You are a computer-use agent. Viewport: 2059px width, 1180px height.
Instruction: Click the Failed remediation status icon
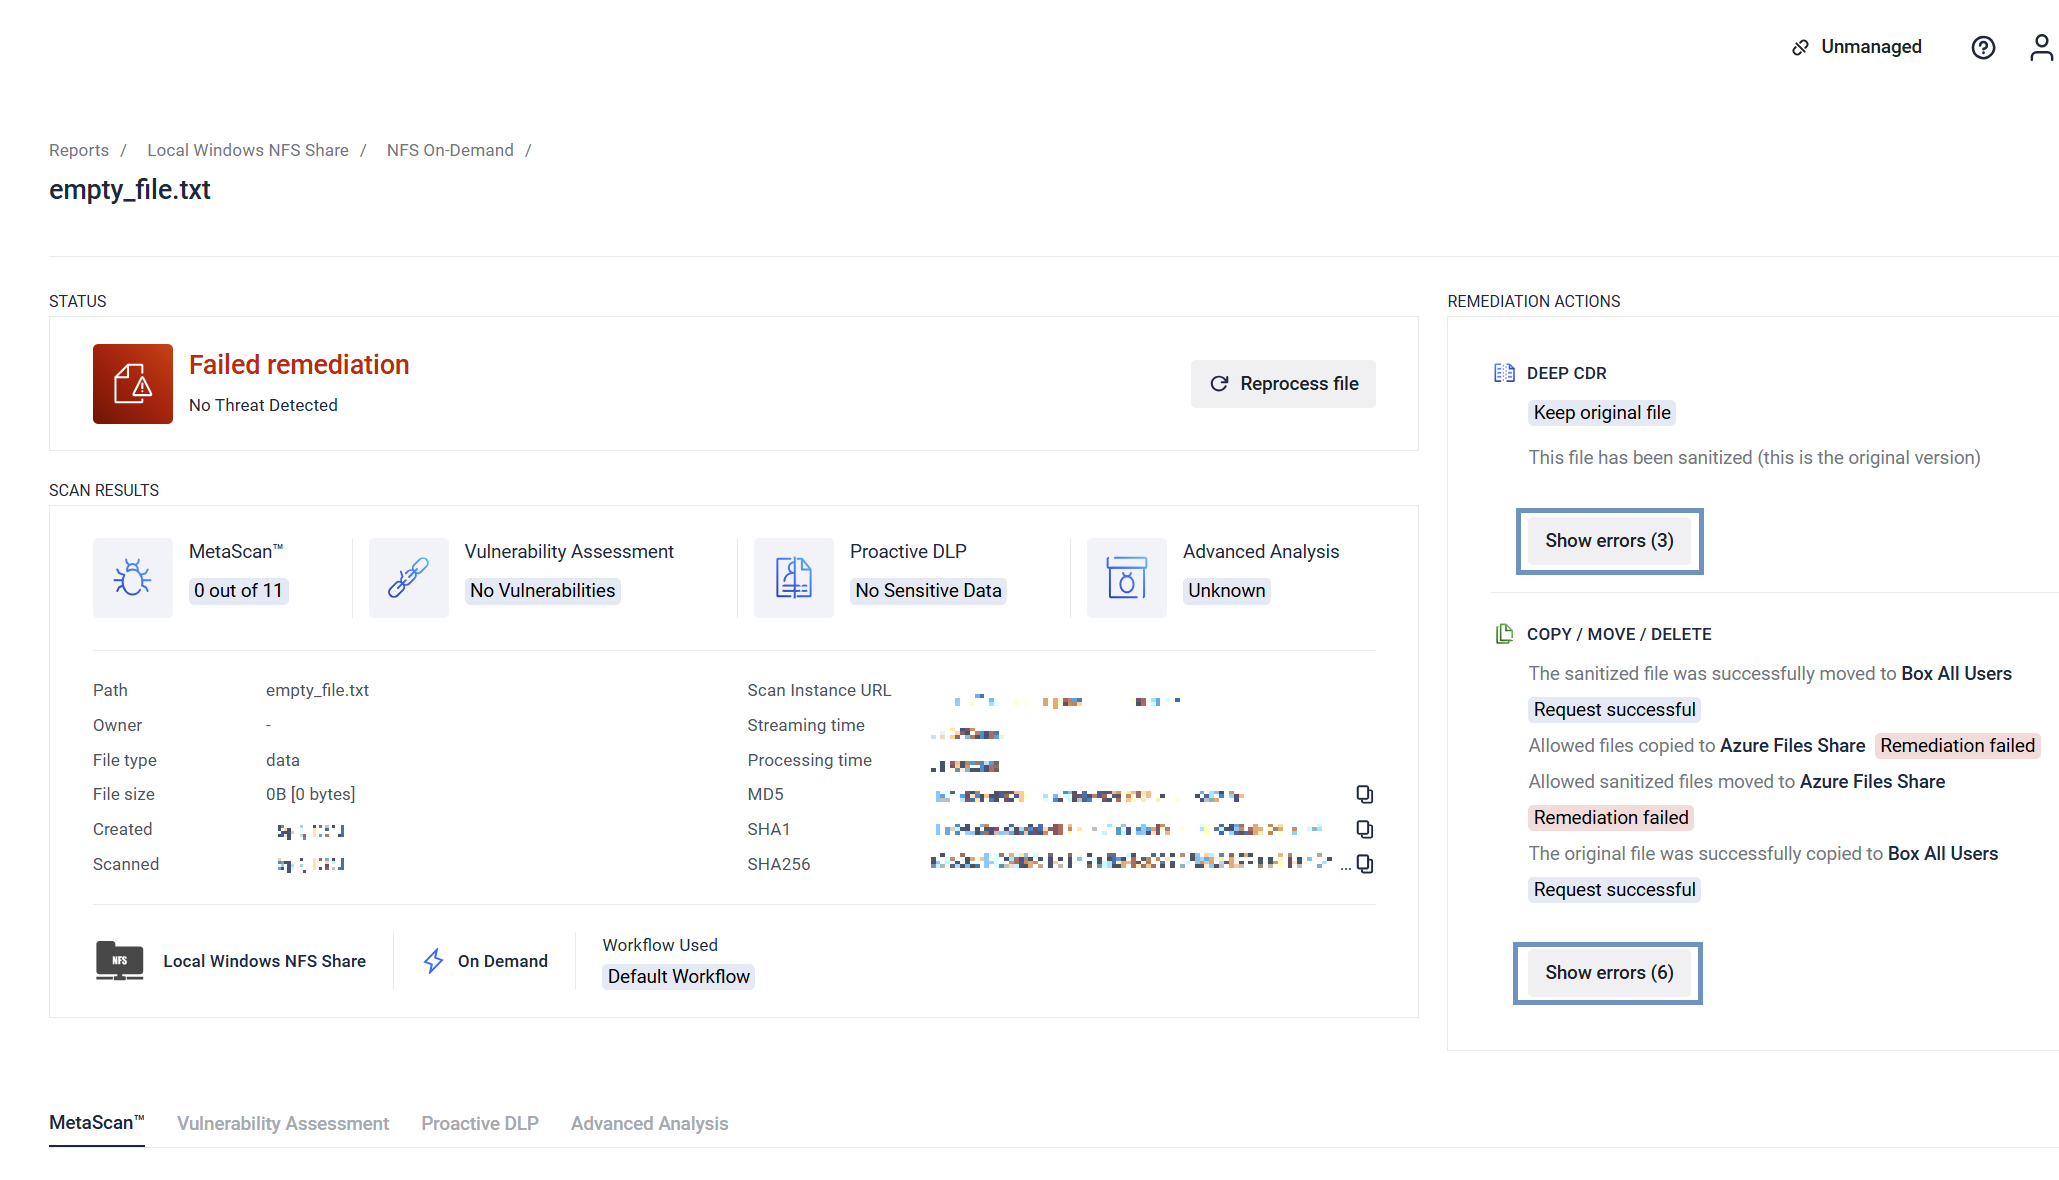pos(132,384)
